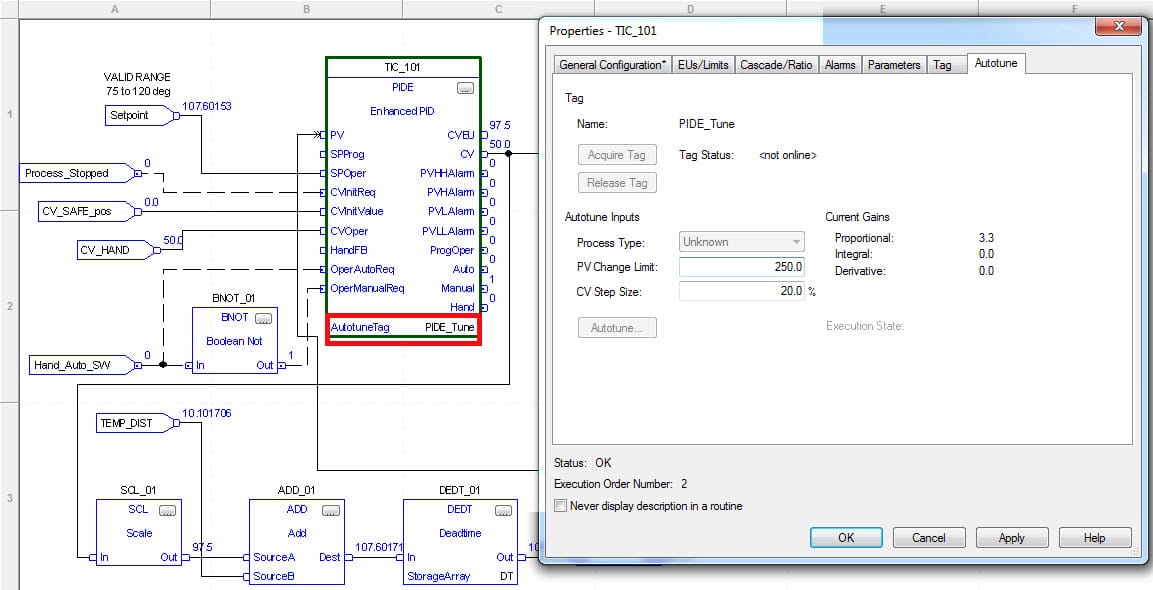Click the Cancel button
The width and height of the screenshot is (1153, 590).
pyautogui.click(x=929, y=538)
